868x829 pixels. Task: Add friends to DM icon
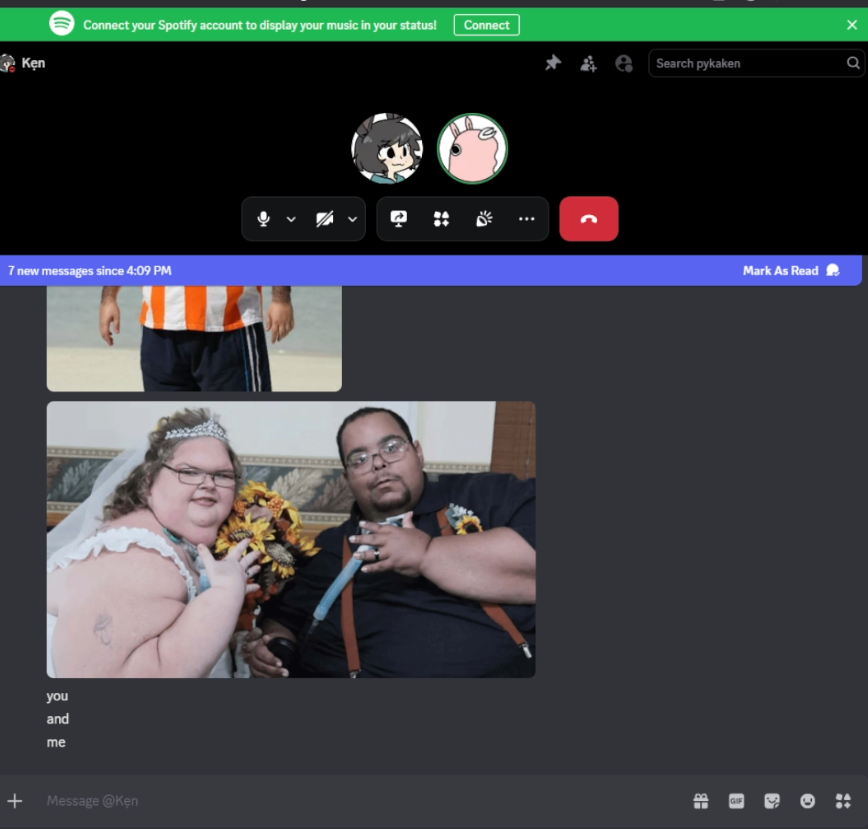point(588,63)
